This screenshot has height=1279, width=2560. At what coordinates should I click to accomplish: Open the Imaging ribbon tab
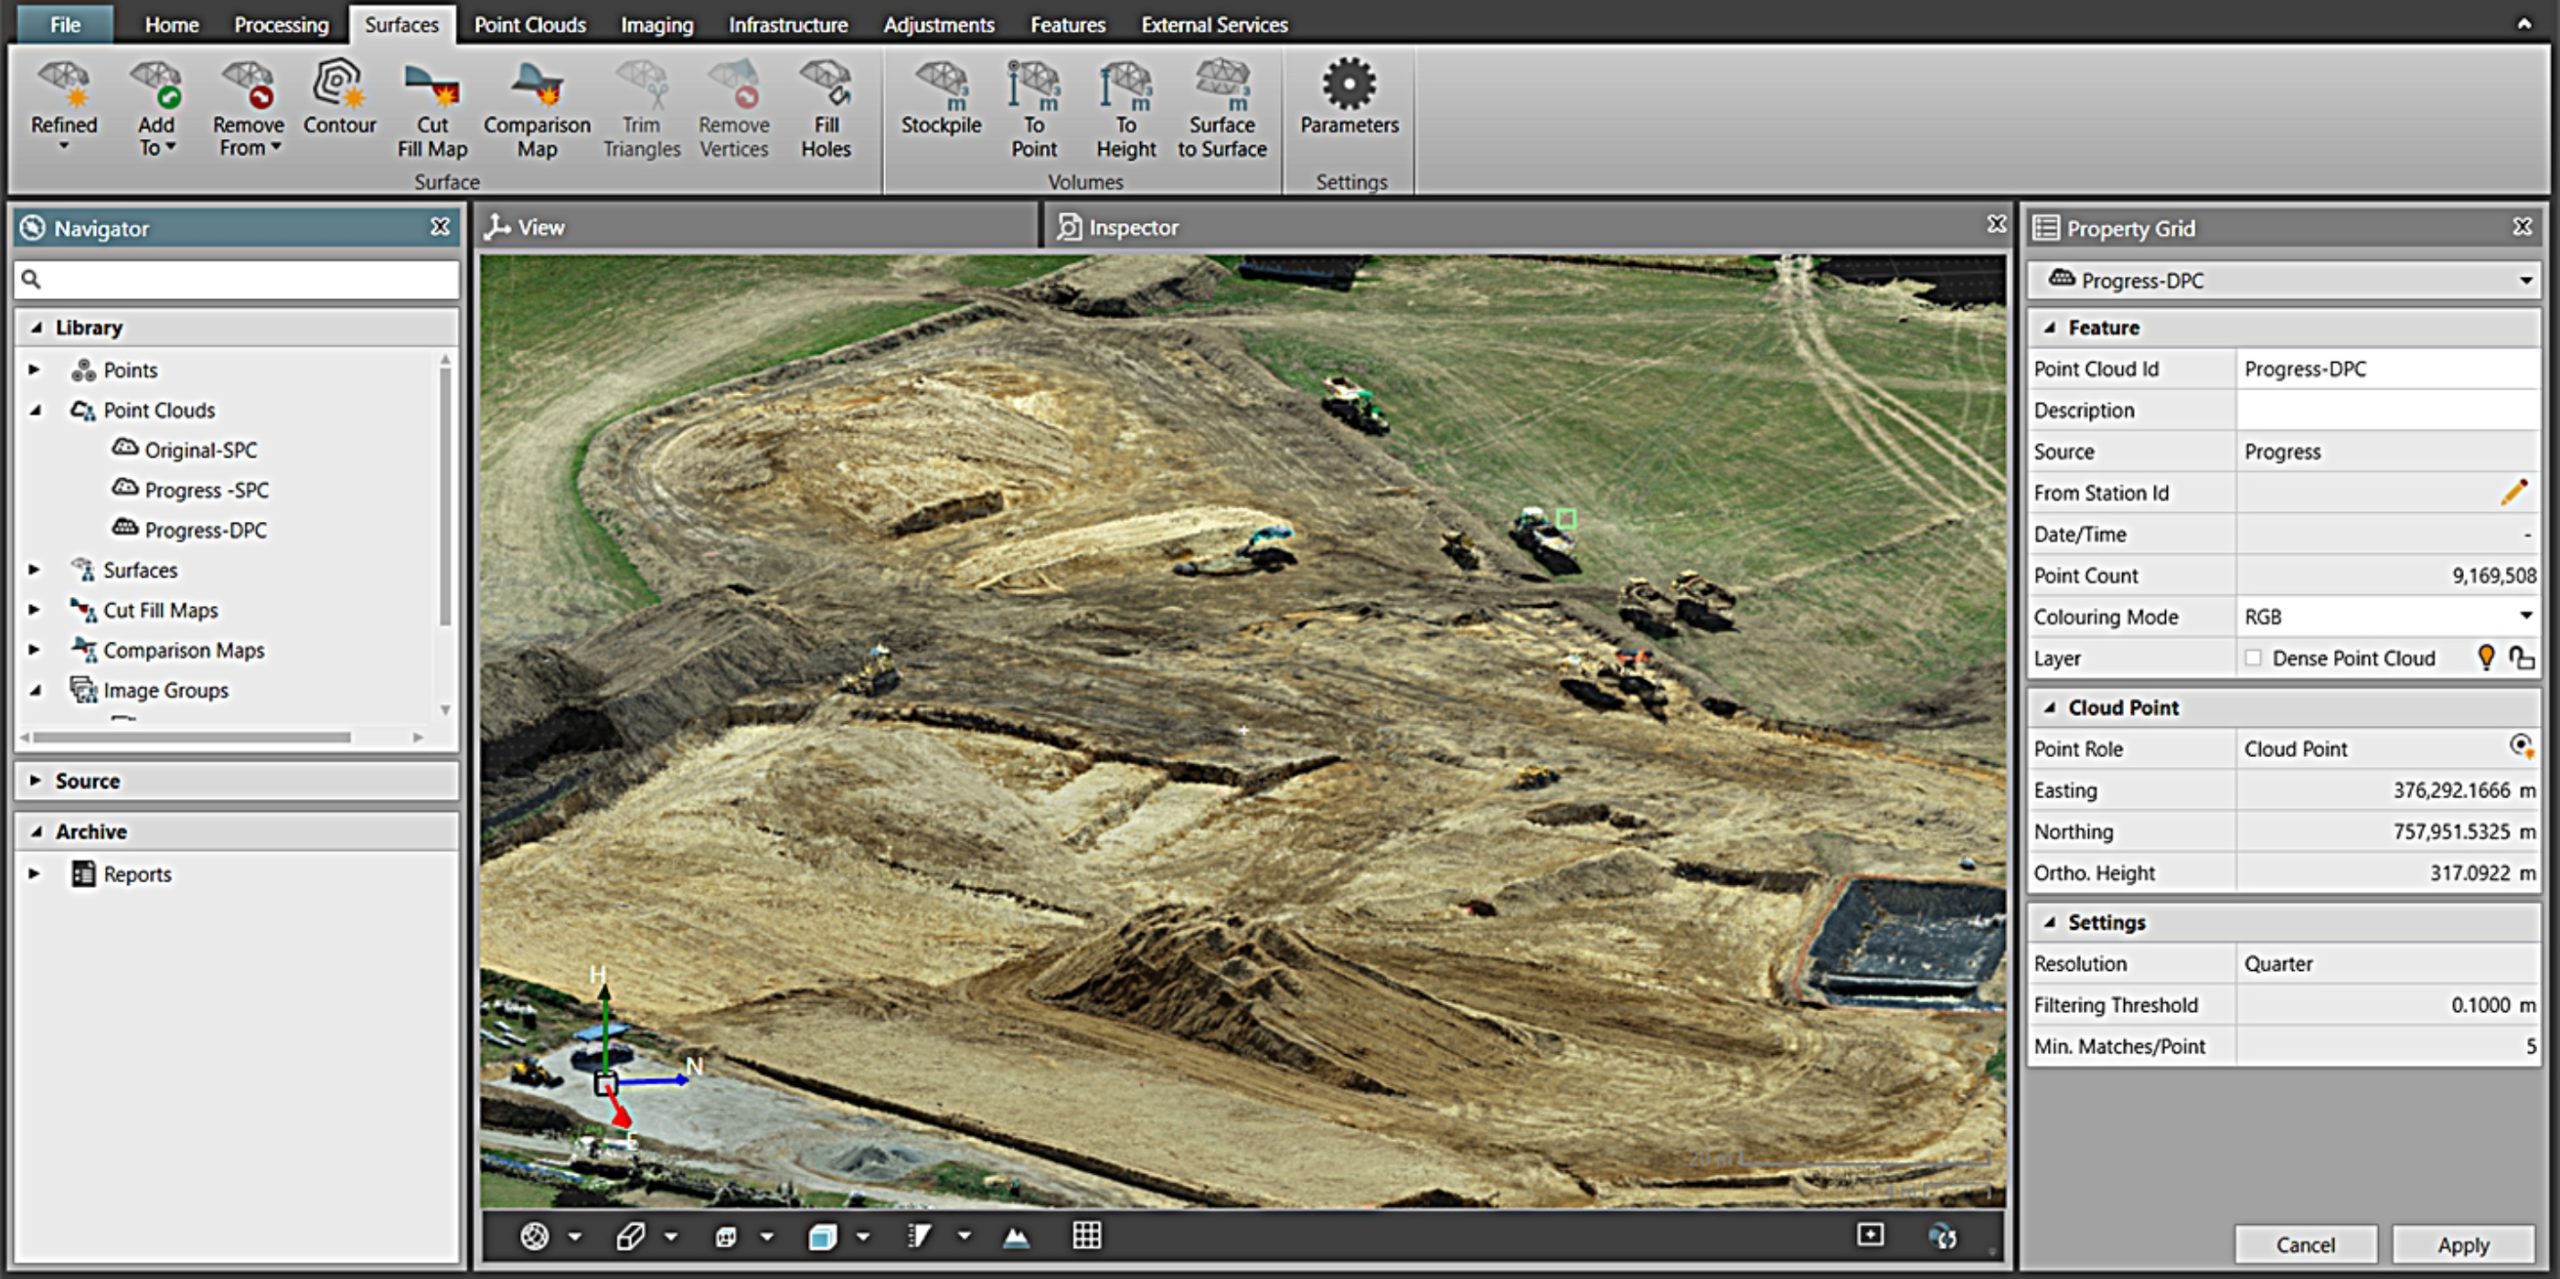pos(656,24)
